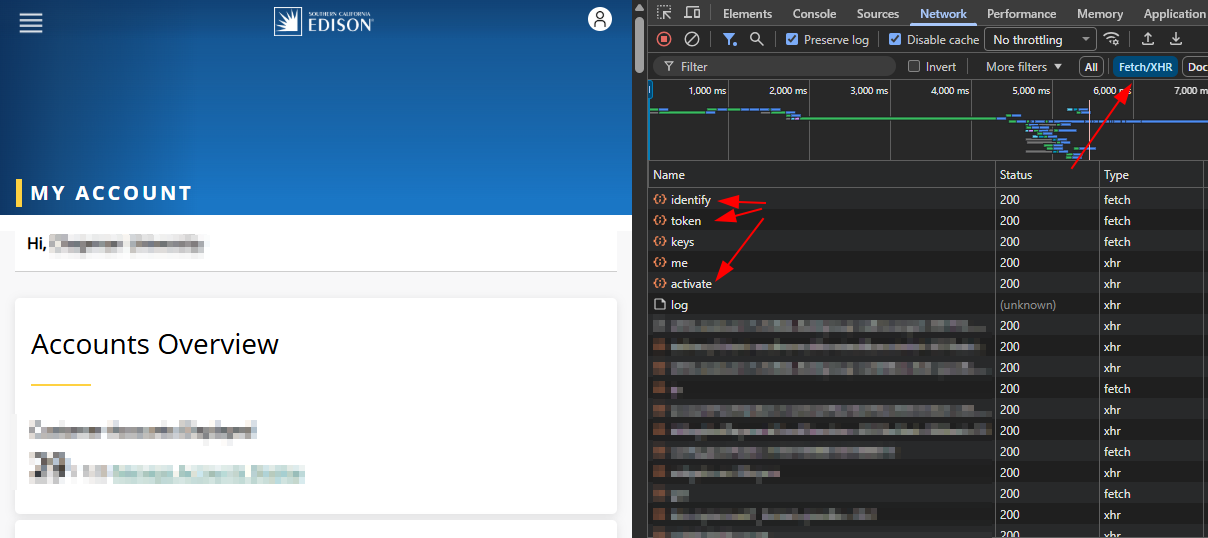The height and width of the screenshot is (538, 1208).
Task: Sort by the Status column header
Action: (1047, 175)
